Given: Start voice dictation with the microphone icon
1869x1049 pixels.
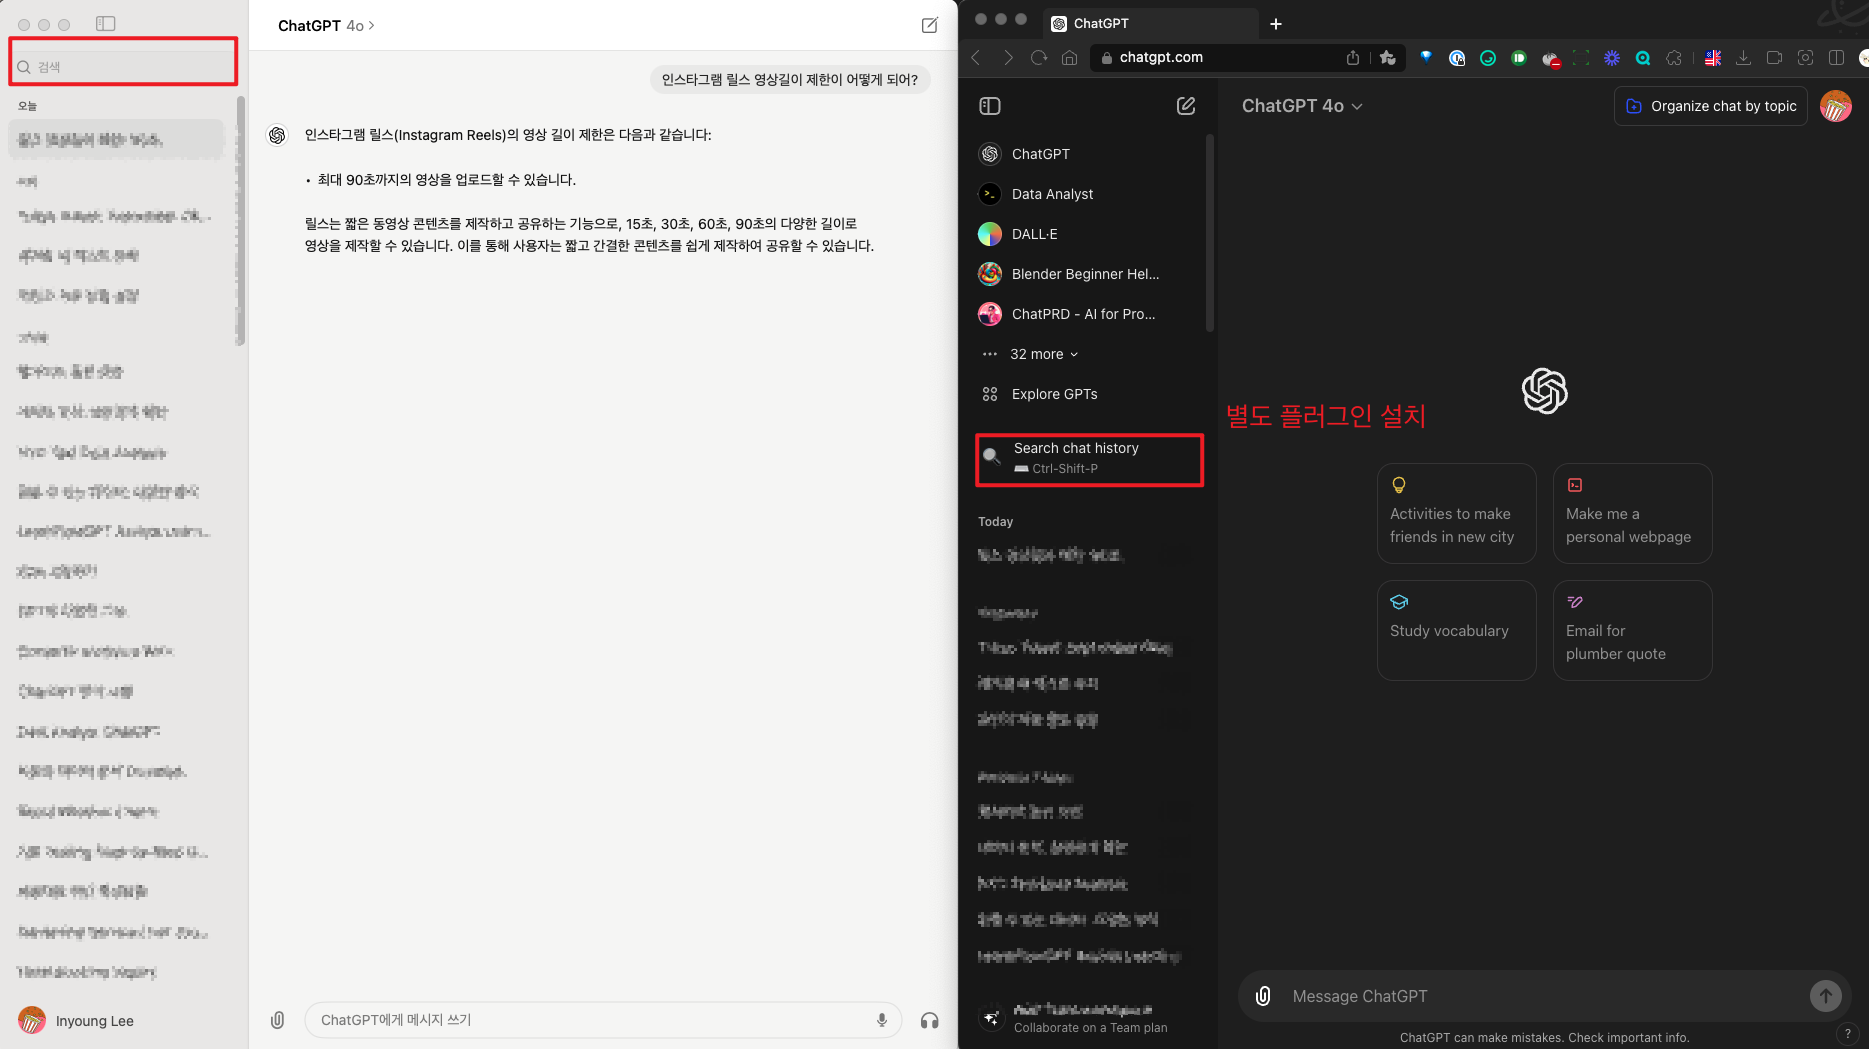Looking at the screenshot, I should (x=882, y=1020).
